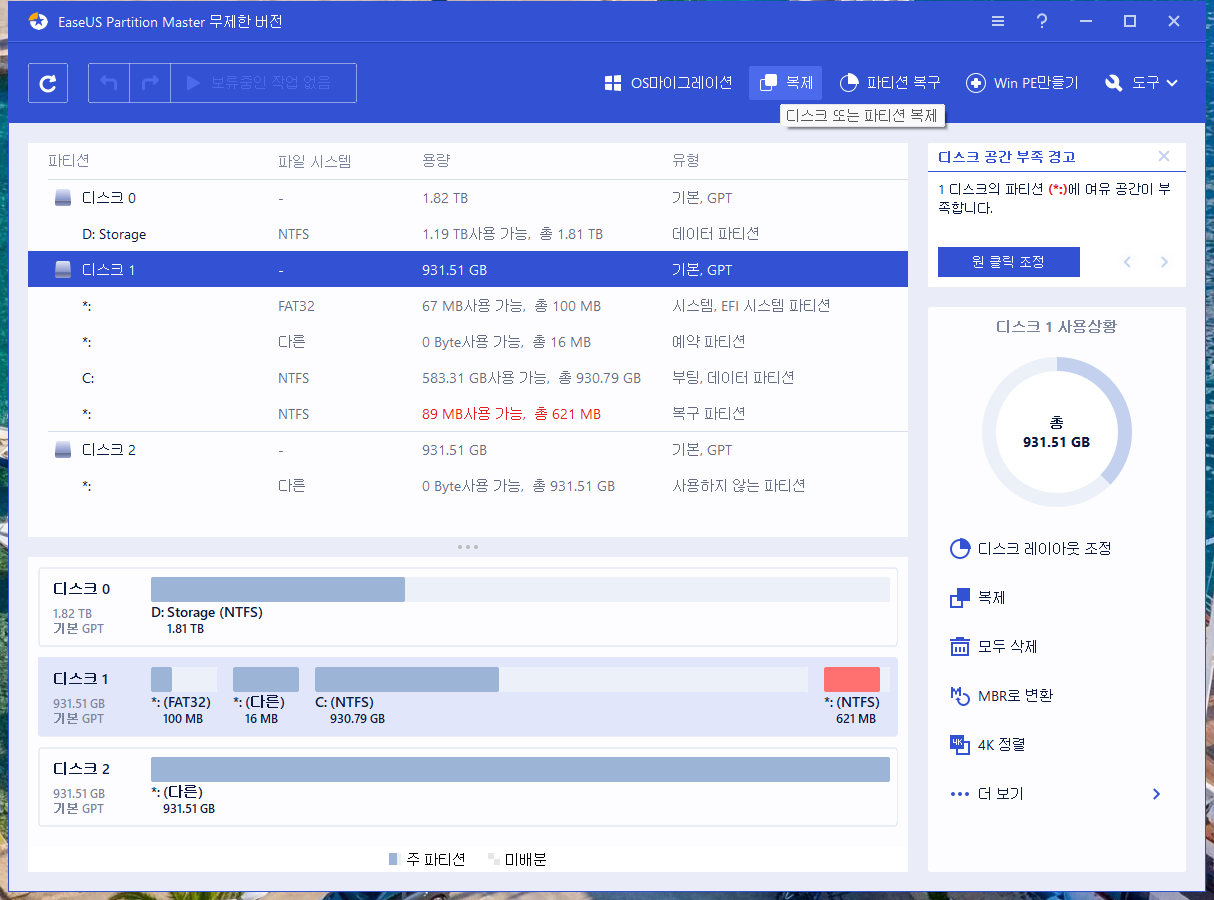Select D: Storage bar in disk map
Screen dimensions: 1214x900
(x=520, y=589)
